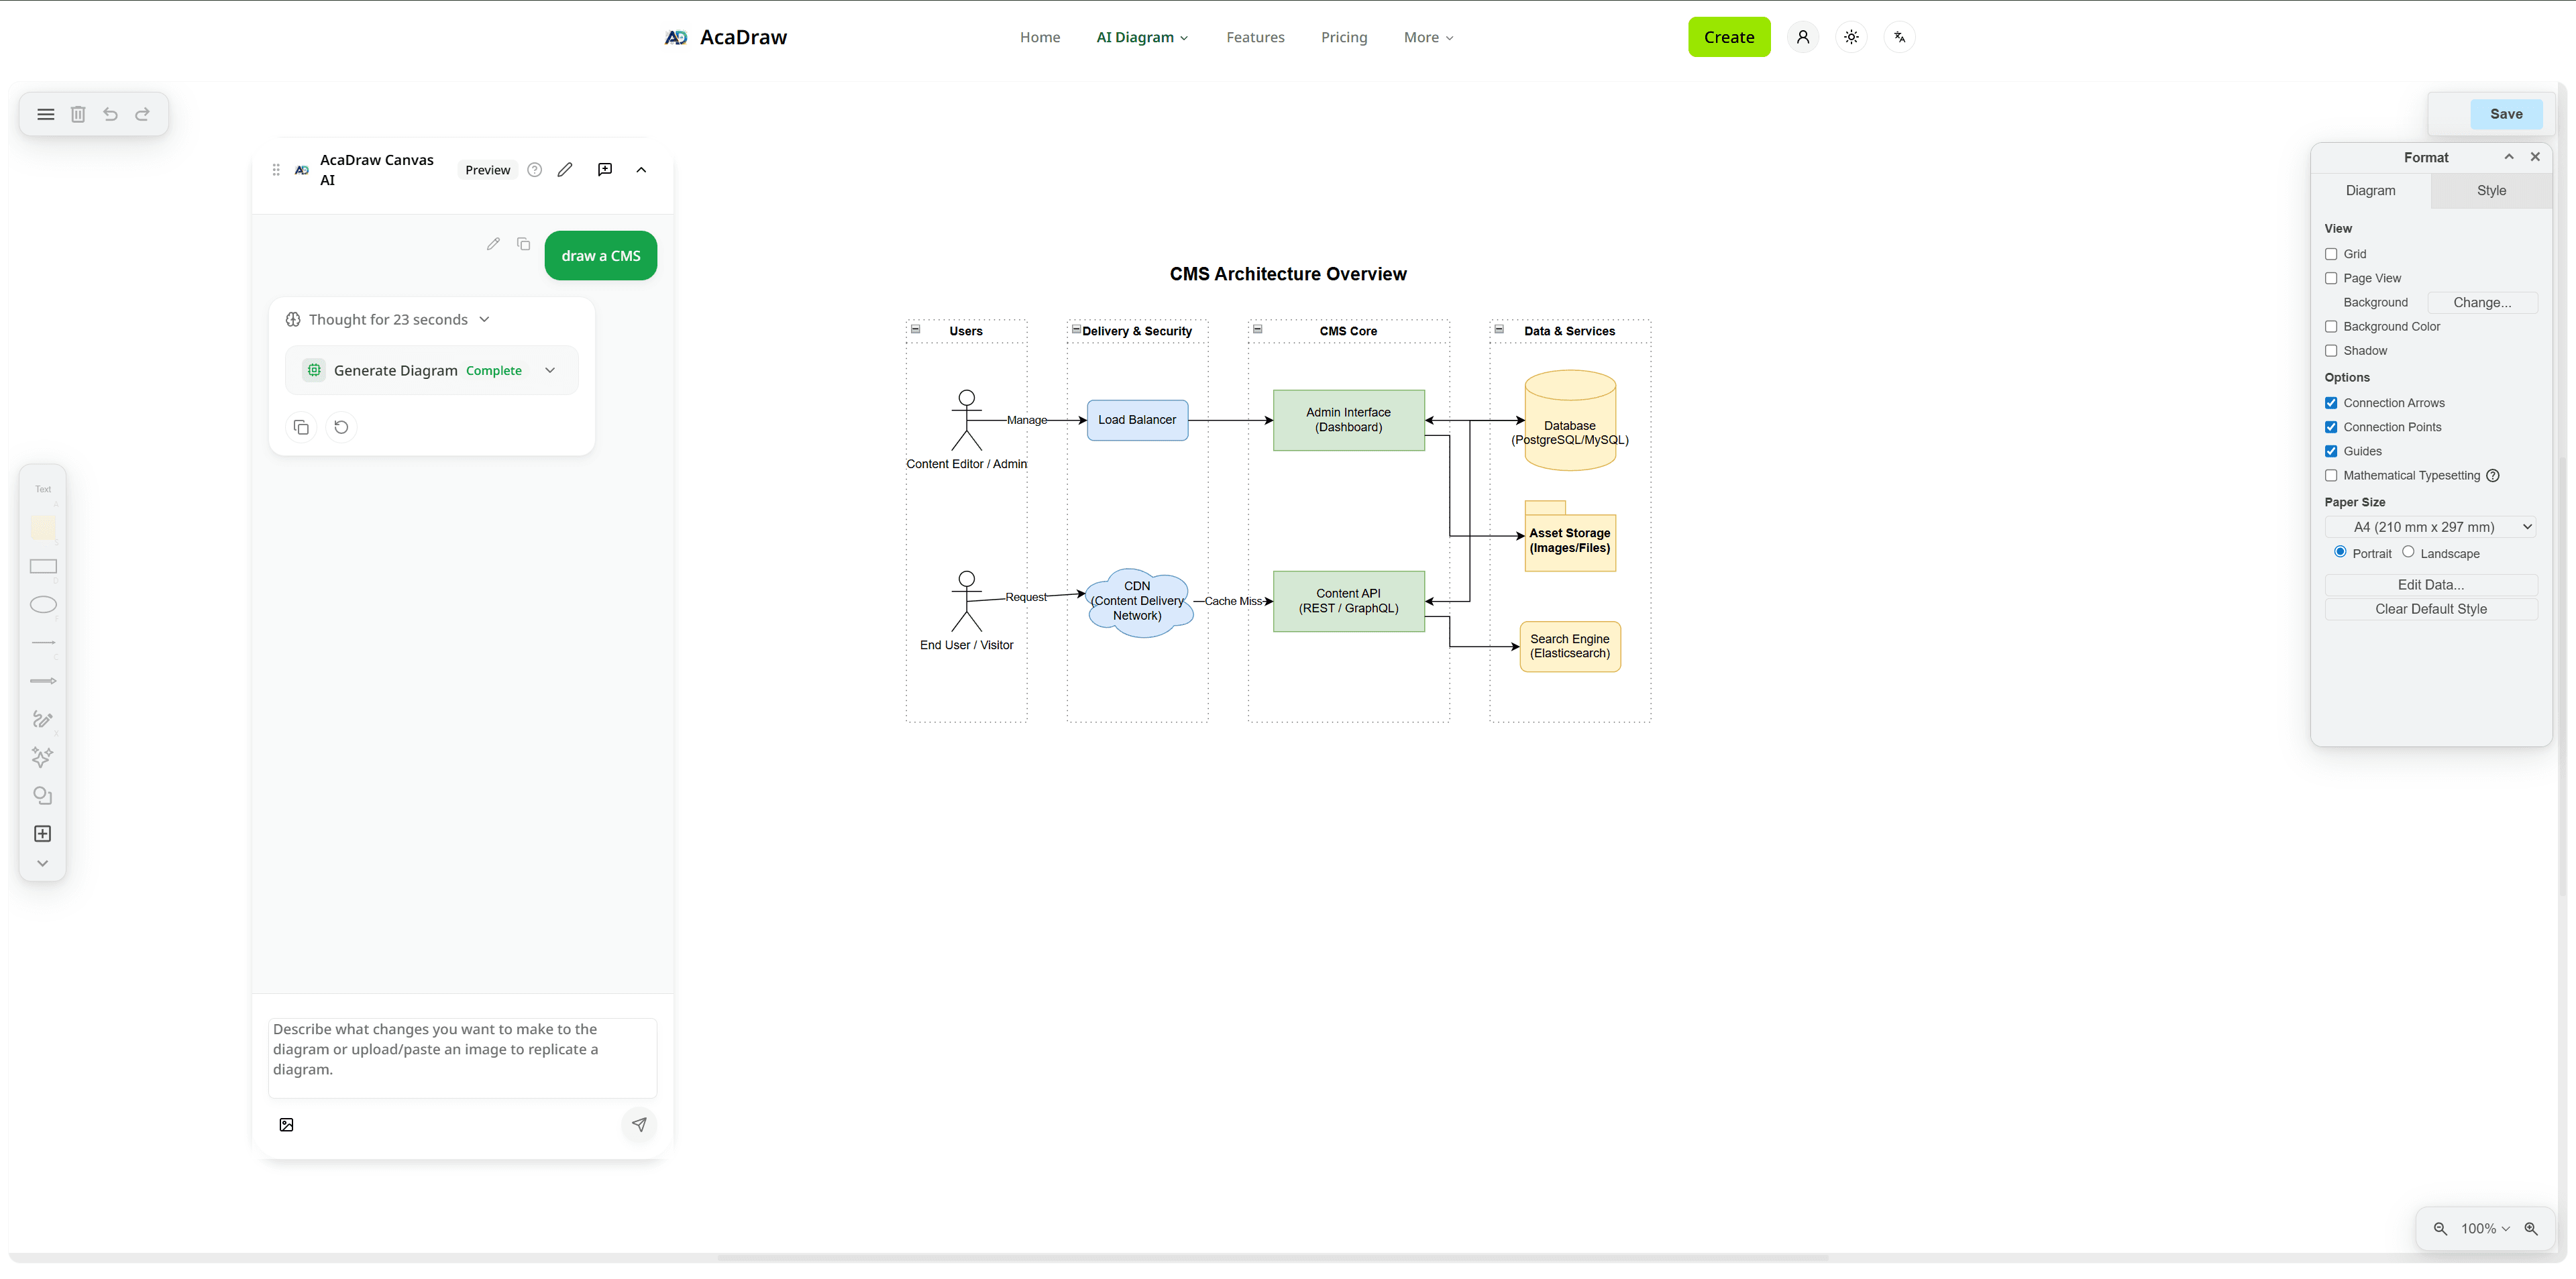The height and width of the screenshot is (1279, 2576).
Task: Toggle light/dark theme with the sun icon
Action: tap(1851, 37)
